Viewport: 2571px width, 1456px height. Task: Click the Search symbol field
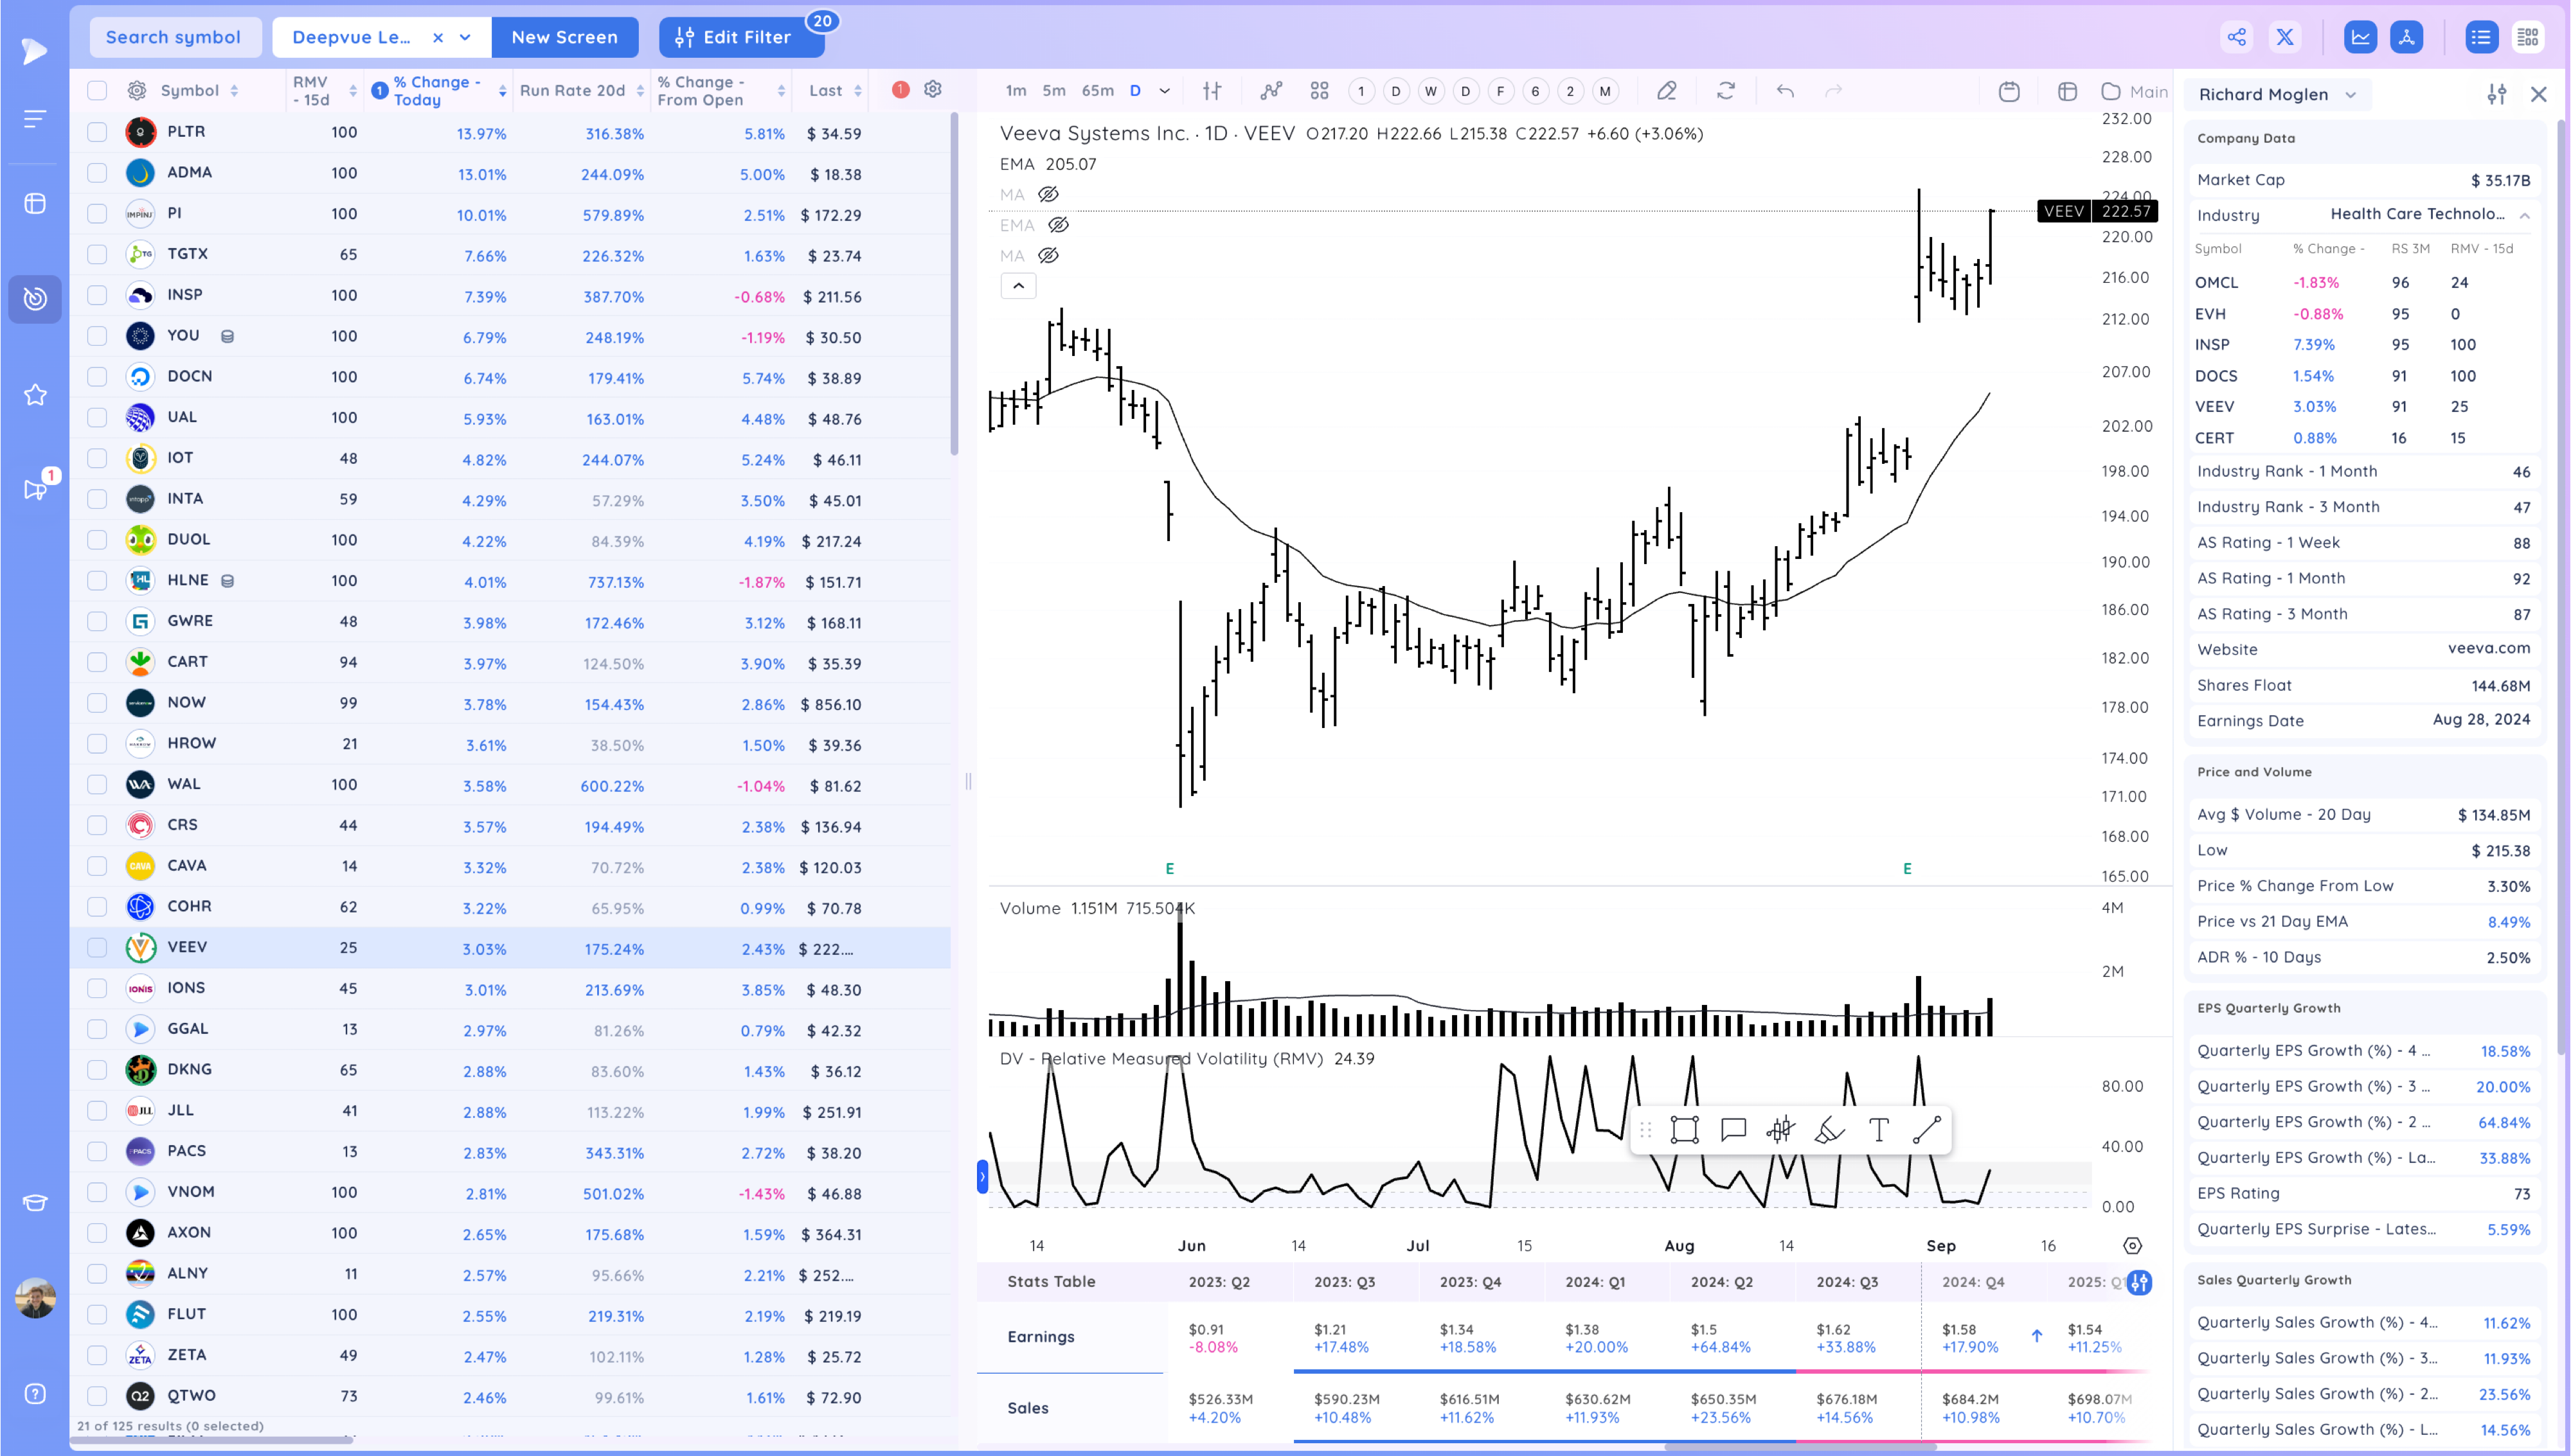pos(174,37)
